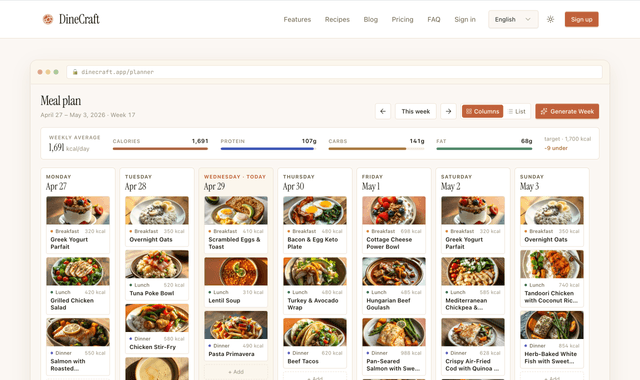Click 'Meal plan' heading
Viewport: 640px width, 380px height.
coord(61,101)
